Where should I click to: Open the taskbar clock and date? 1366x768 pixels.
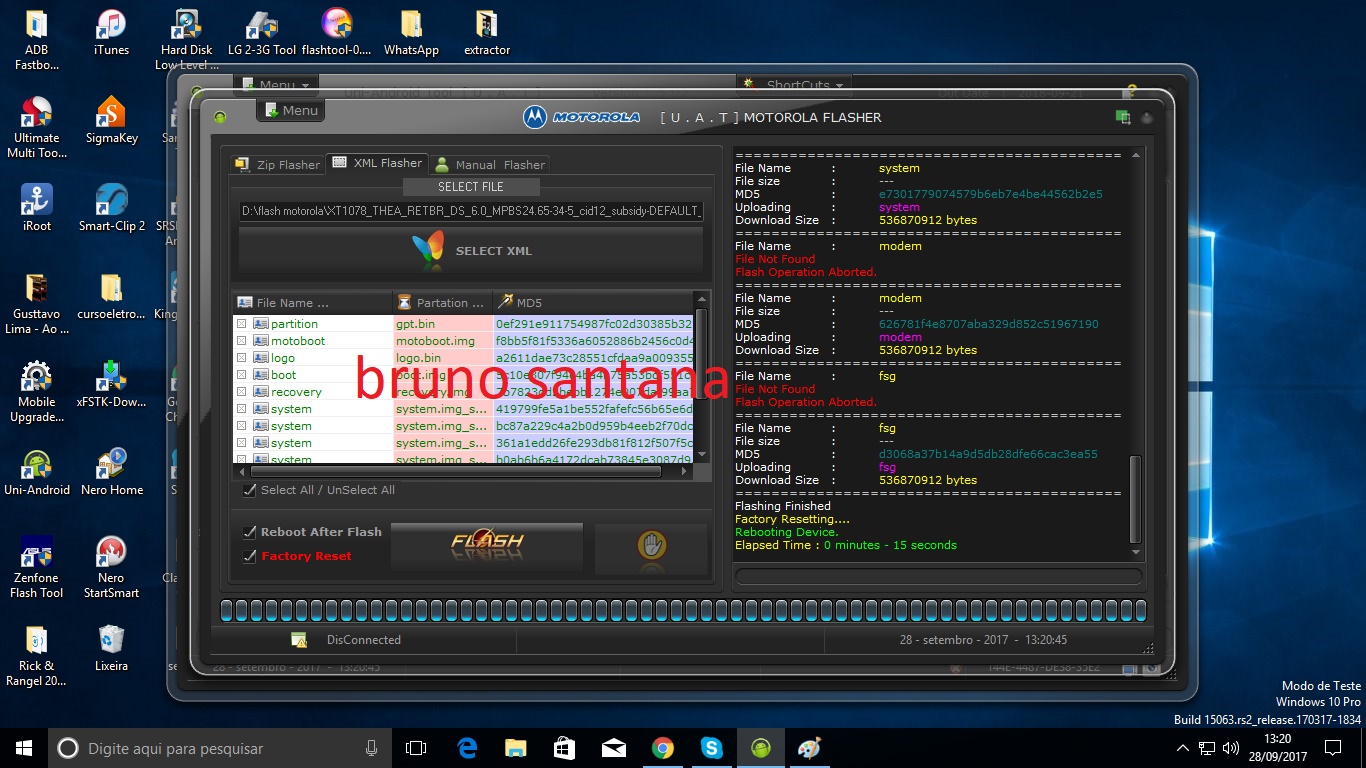1277,748
